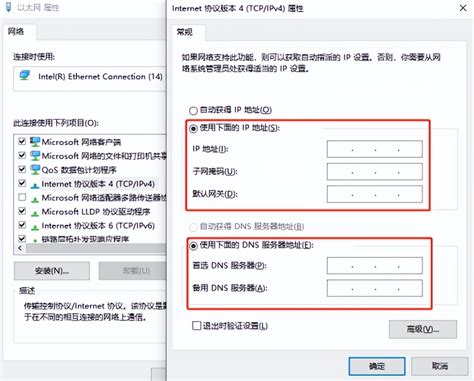474x381 pixels.
Task: Switch to the 网络 tab
Action: pos(16,32)
